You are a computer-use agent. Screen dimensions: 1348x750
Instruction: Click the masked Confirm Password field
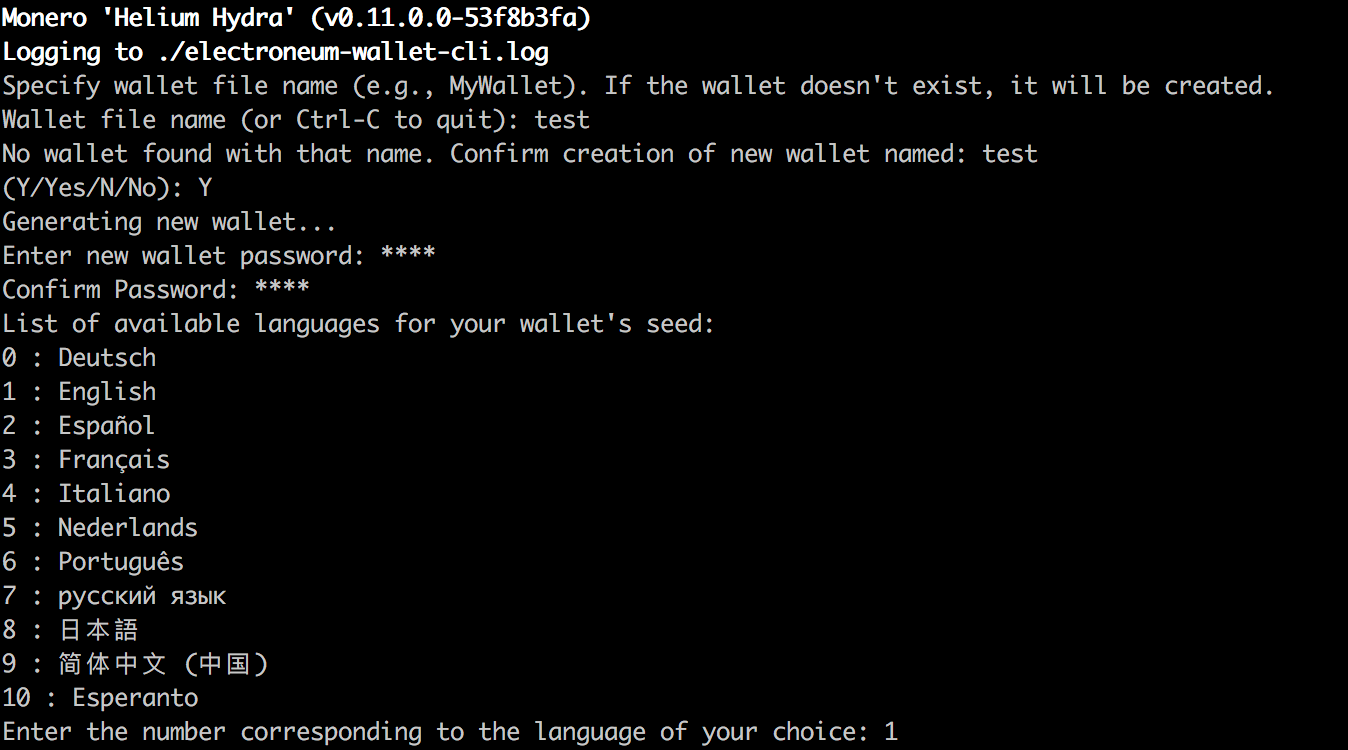282,289
